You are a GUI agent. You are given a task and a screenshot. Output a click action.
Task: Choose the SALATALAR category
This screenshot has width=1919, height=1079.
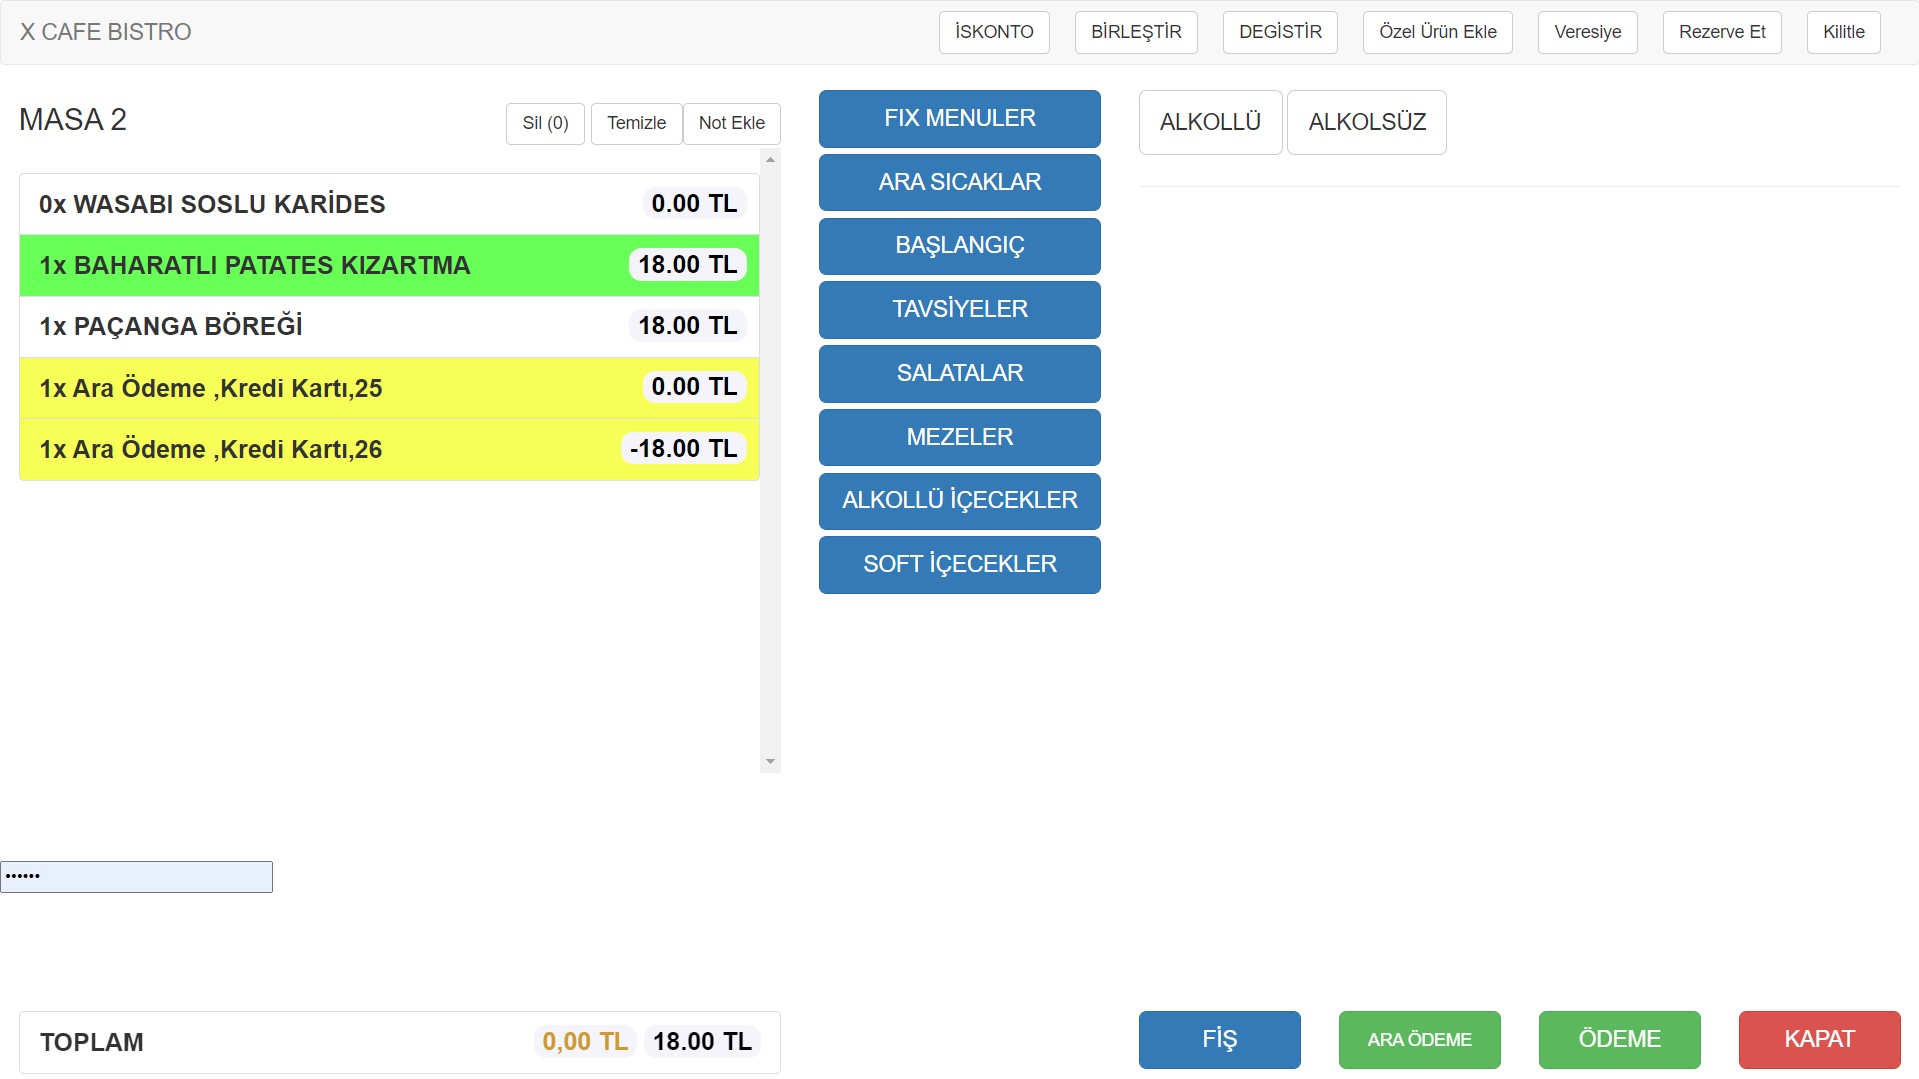point(959,373)
